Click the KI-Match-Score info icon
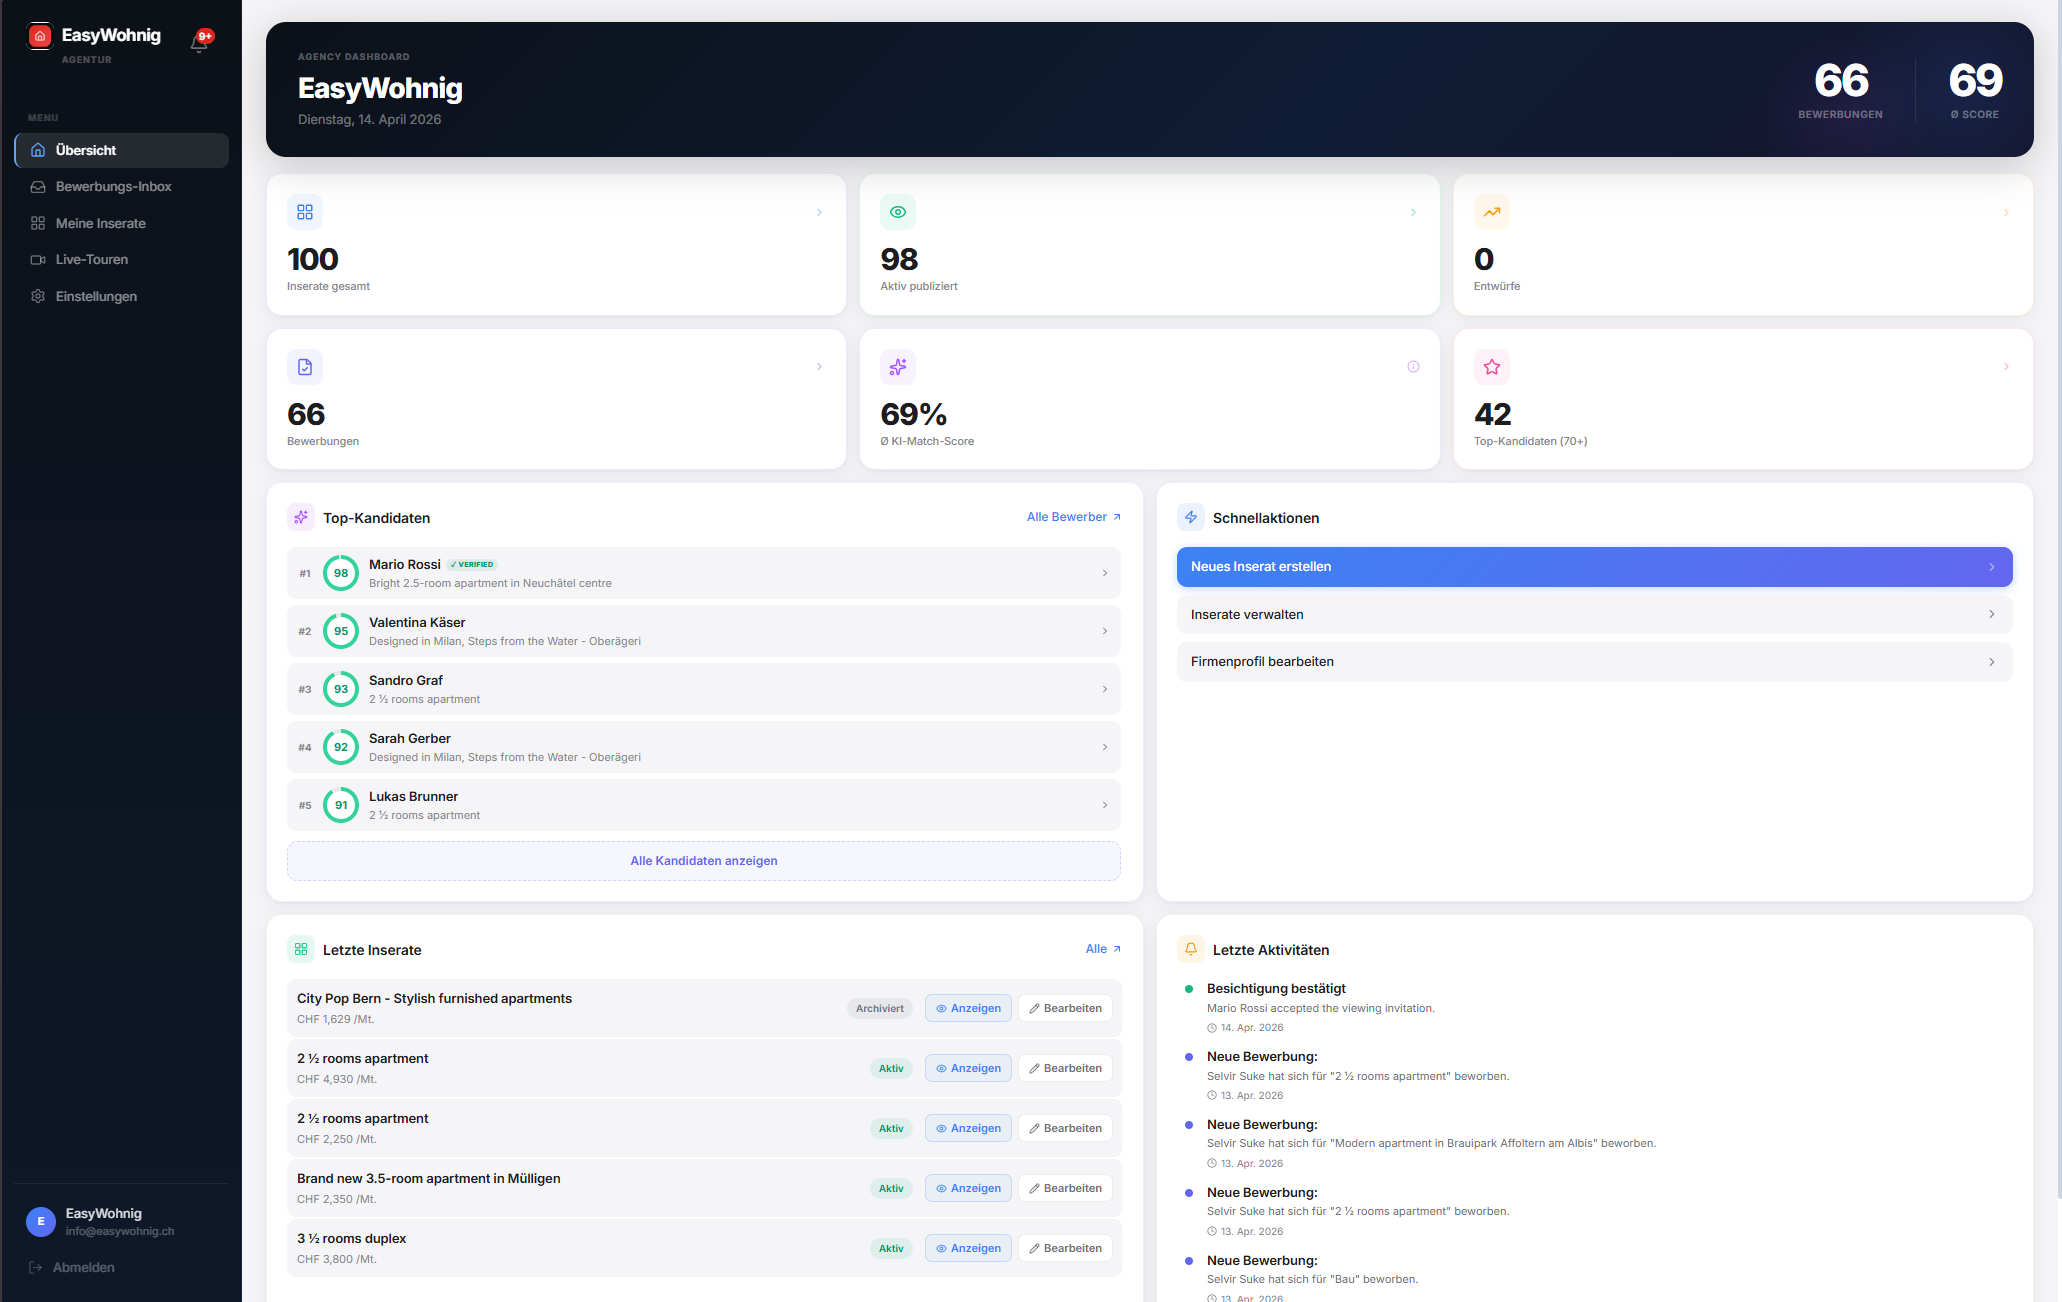Viewport: 2062px width, 1302px height. pyautogui.click(x=1413, y=367)
